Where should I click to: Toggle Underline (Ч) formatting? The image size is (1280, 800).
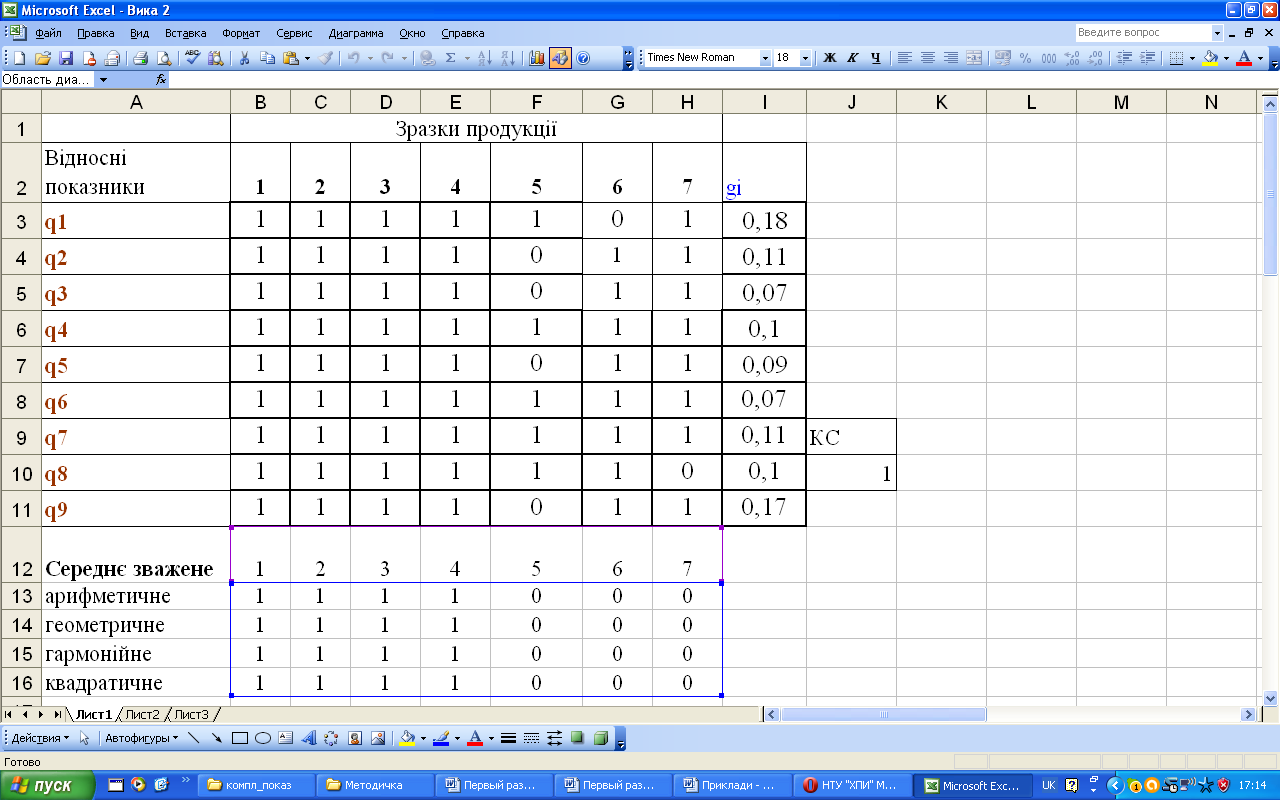click(x=876, y=58)
